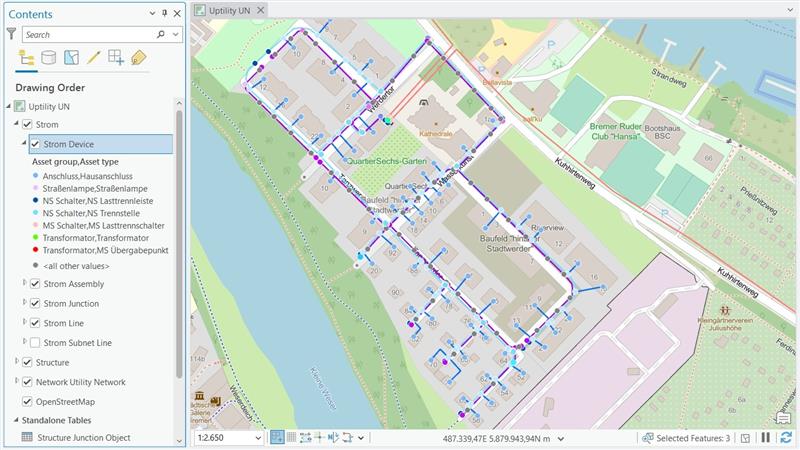This screenshot has width=800, height=450.
Task: Click the map notifications icon at bottom right
Action: coord(784,418)
